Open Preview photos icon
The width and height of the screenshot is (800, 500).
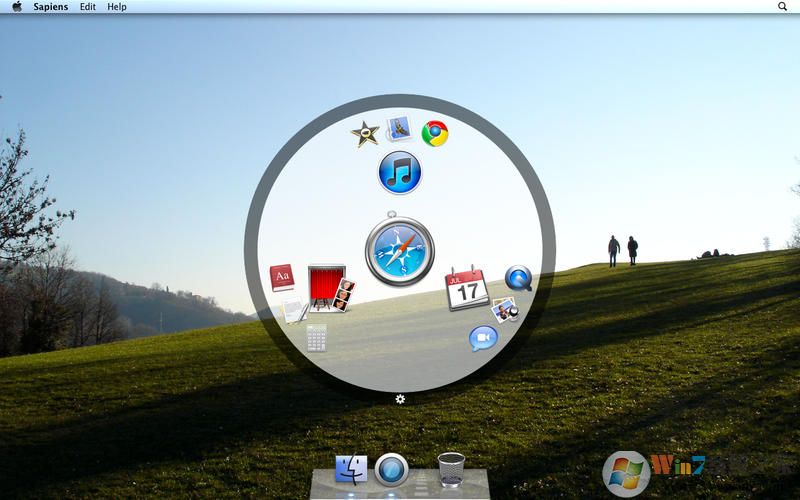click(505, 310)
